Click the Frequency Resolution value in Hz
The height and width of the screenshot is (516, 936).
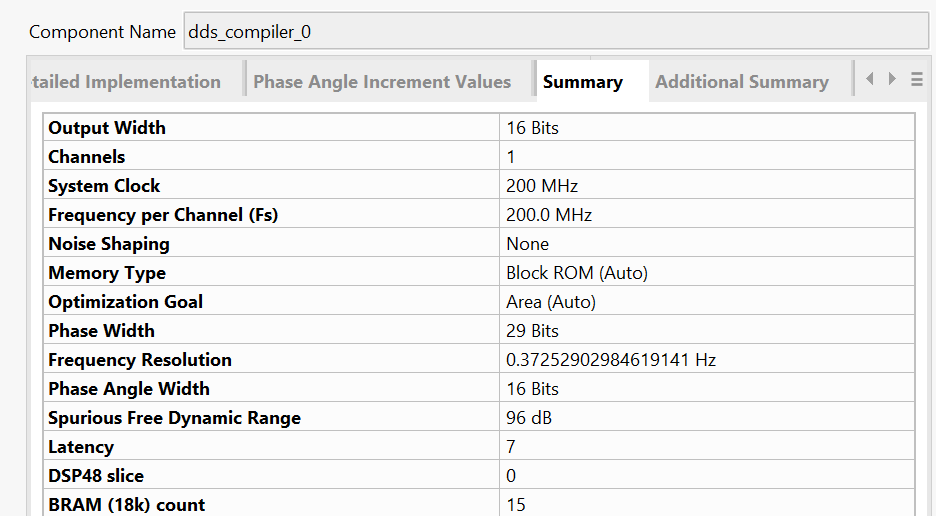click(611, 360)
